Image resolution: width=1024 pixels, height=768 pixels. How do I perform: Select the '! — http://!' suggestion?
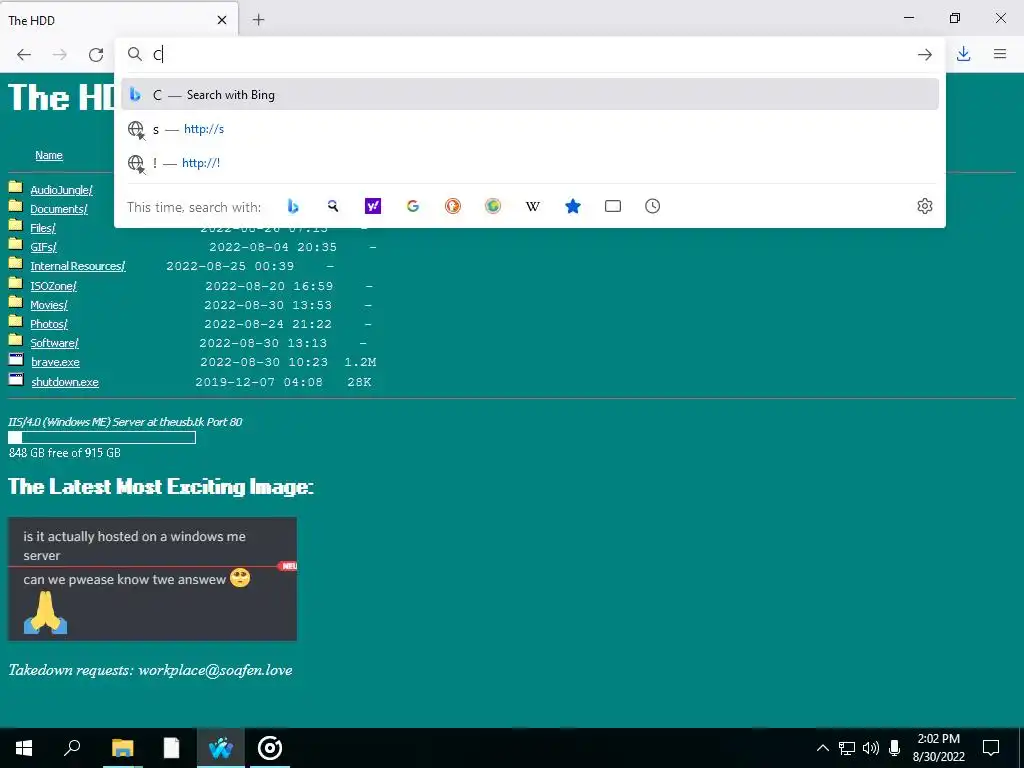[x=530, y=163]
